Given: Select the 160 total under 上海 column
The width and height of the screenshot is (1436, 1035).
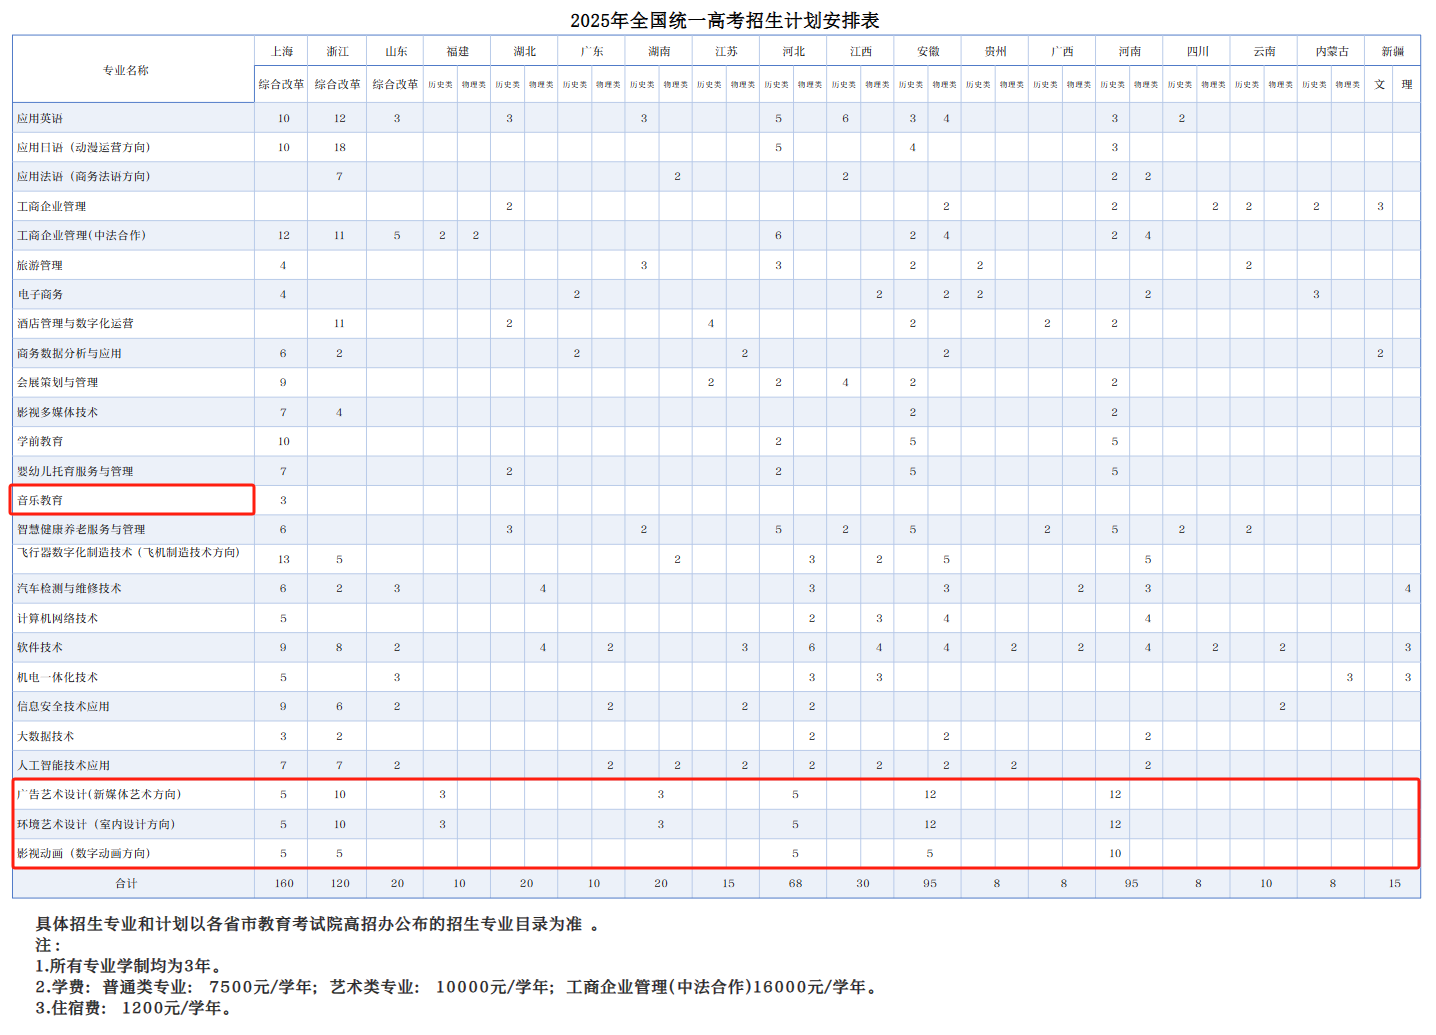Looking at the screenshot, I should 284,883.
